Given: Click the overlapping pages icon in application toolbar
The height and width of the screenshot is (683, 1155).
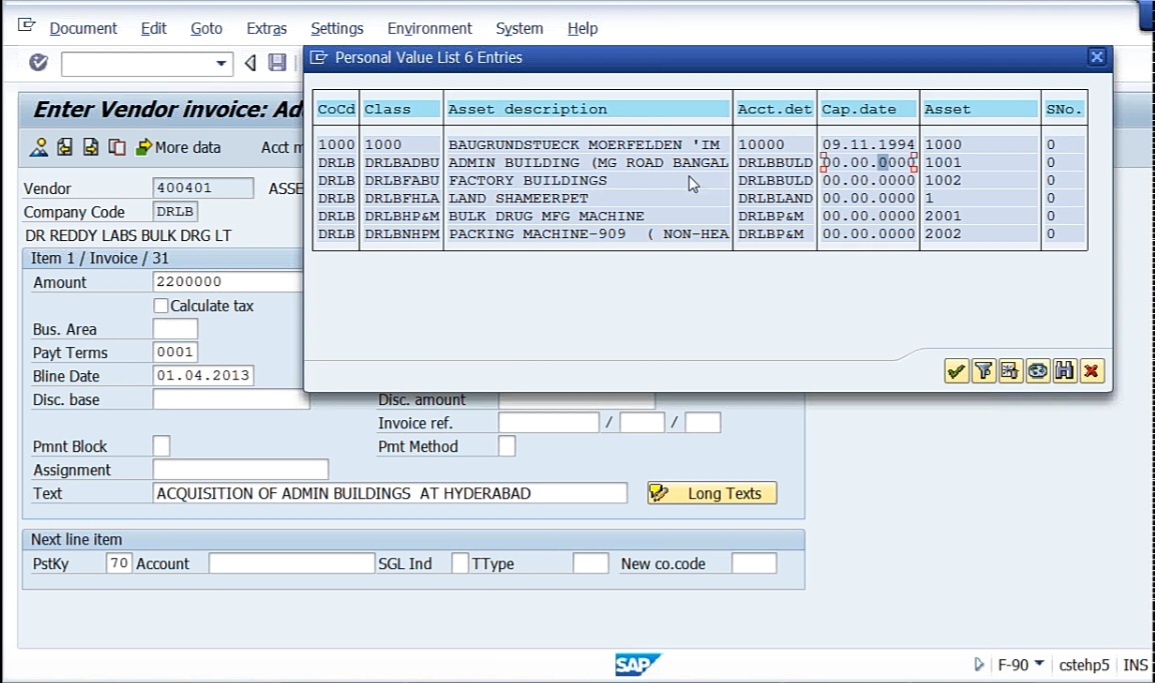Looking at the screenshot, I should click(117, 147).
